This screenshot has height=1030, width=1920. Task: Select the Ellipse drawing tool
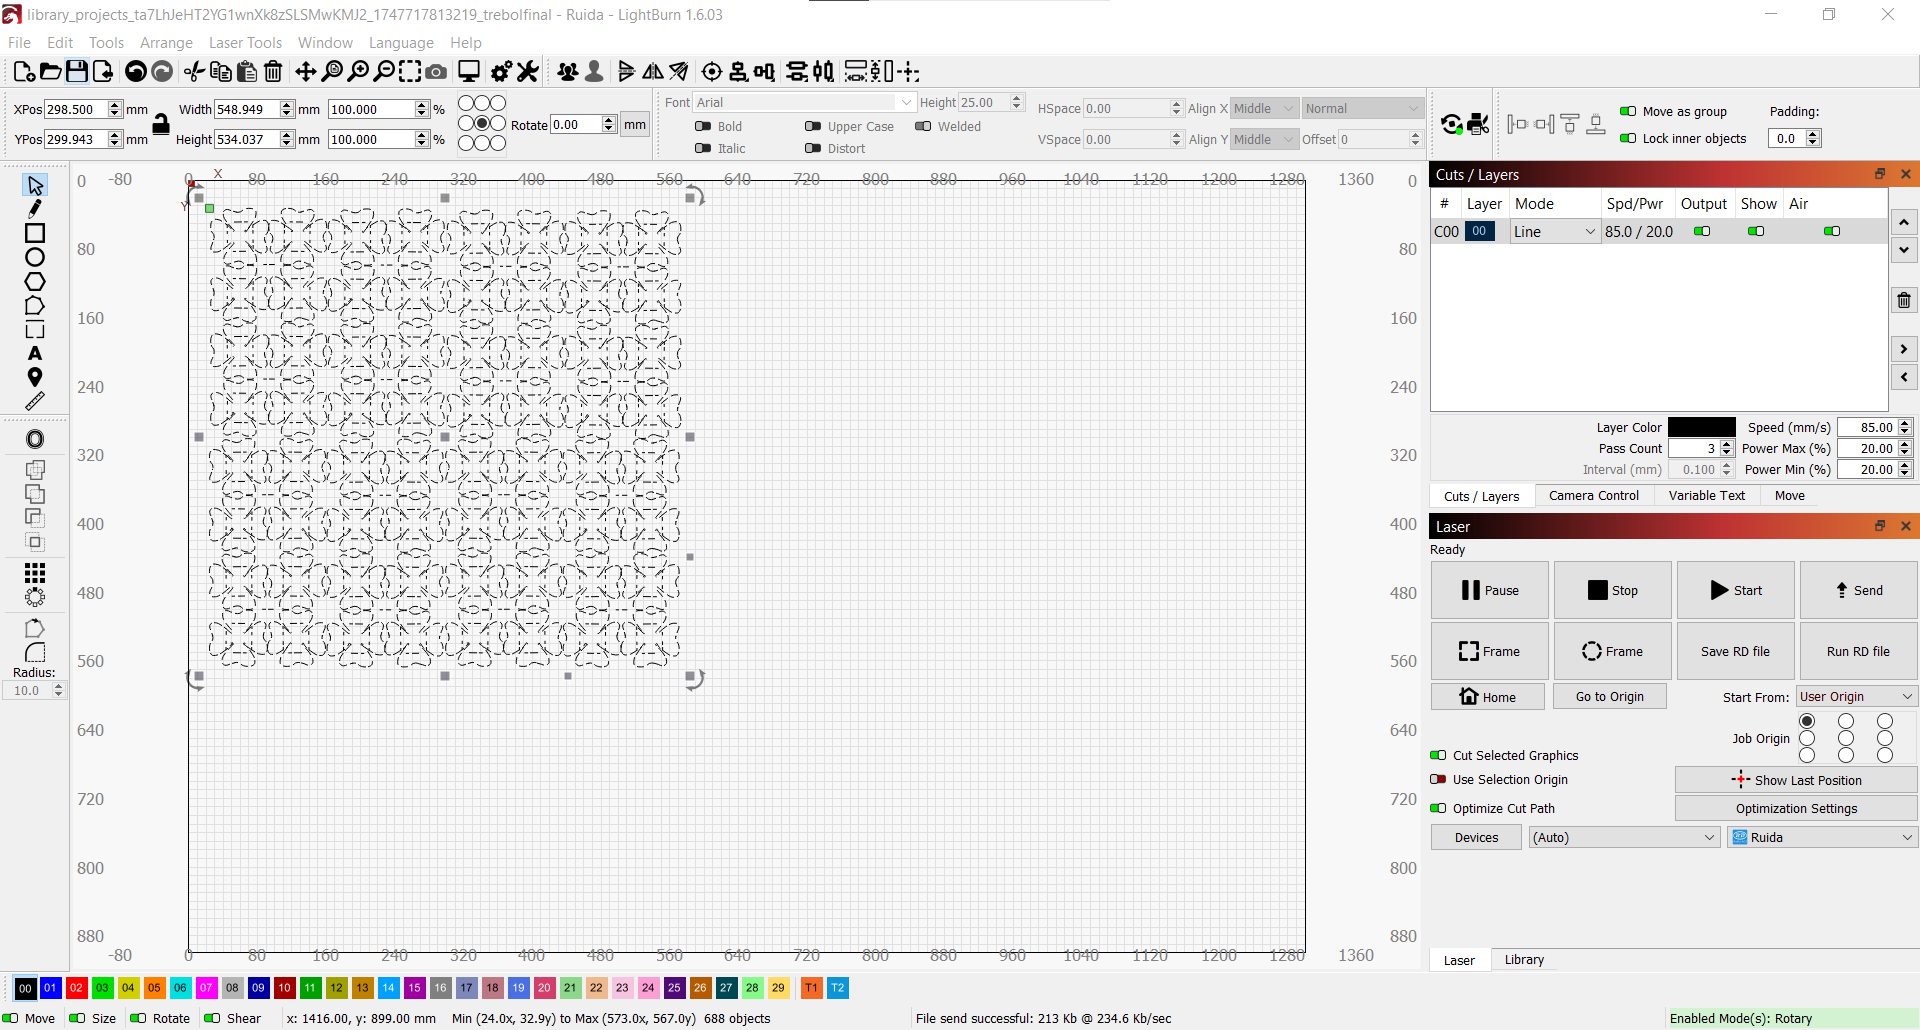click(35, 257)
